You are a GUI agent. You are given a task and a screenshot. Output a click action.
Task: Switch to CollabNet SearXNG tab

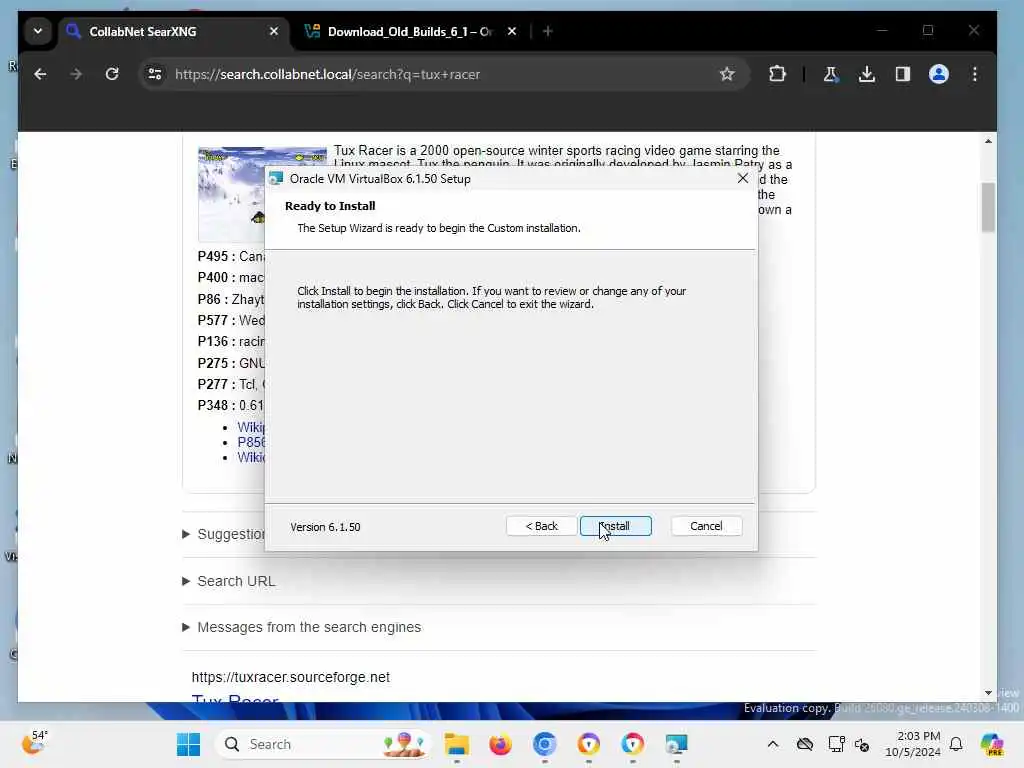coord(171,31)
